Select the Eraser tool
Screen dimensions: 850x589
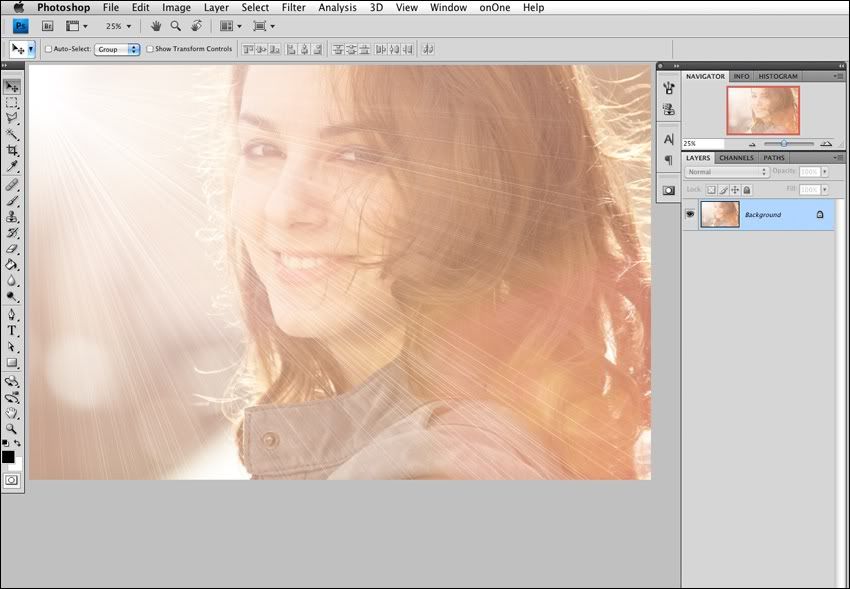tap(12, 249)
